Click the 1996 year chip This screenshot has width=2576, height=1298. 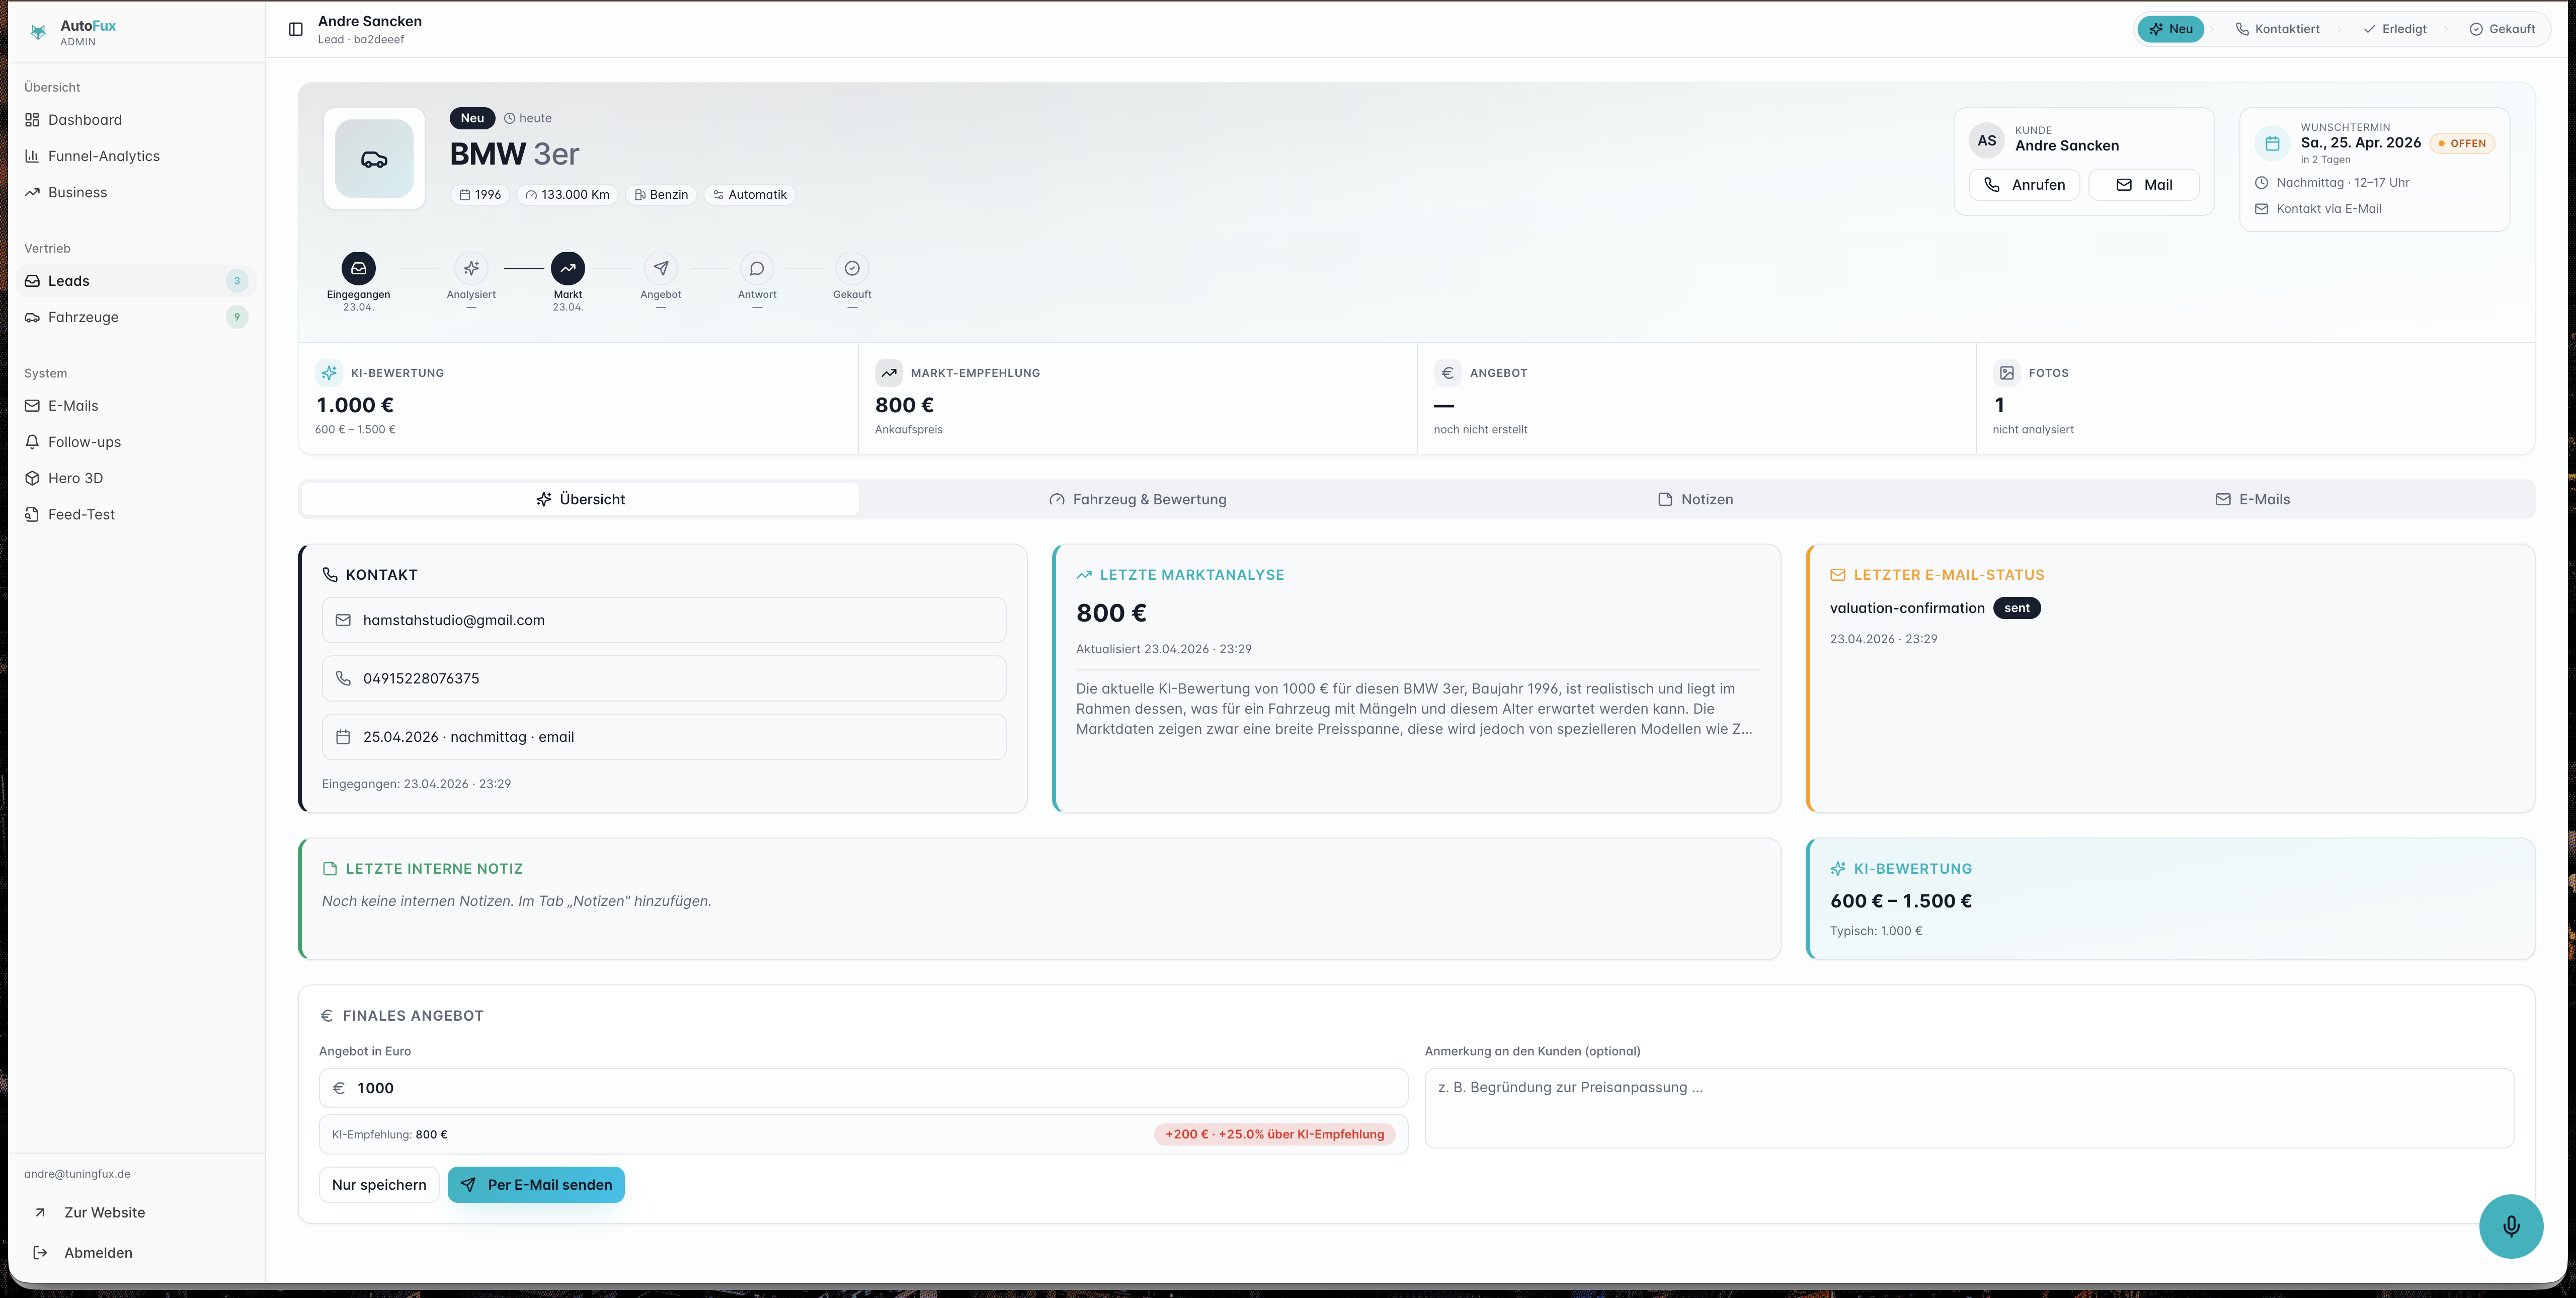point(480,195)
